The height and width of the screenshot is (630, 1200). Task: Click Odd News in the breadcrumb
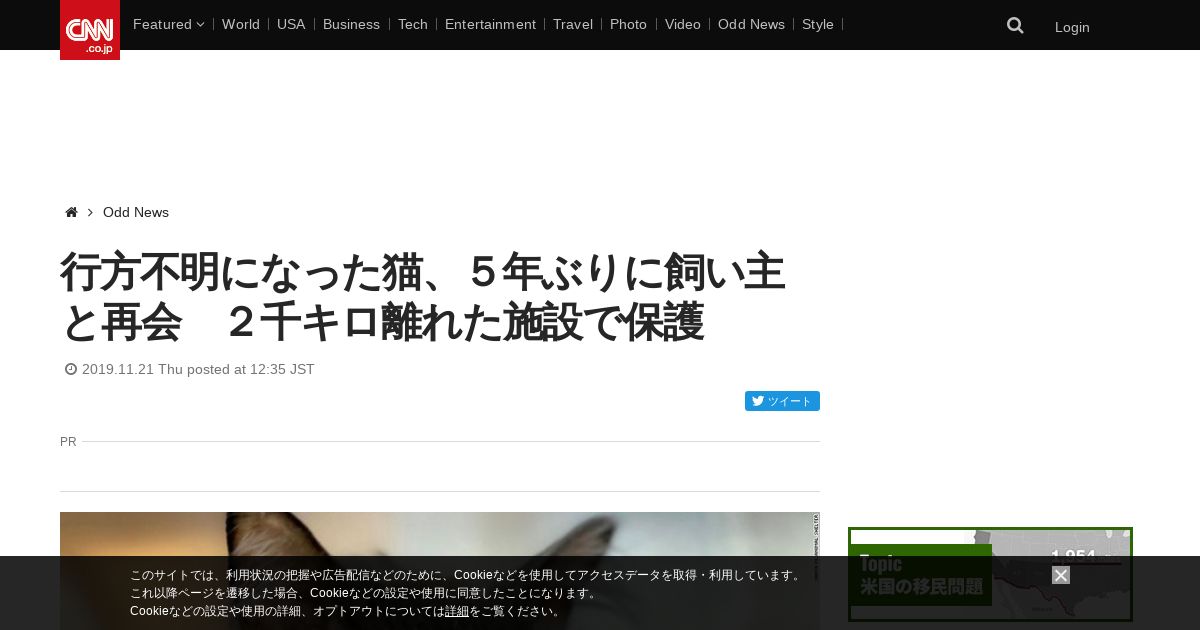click(x=136, y=212)
